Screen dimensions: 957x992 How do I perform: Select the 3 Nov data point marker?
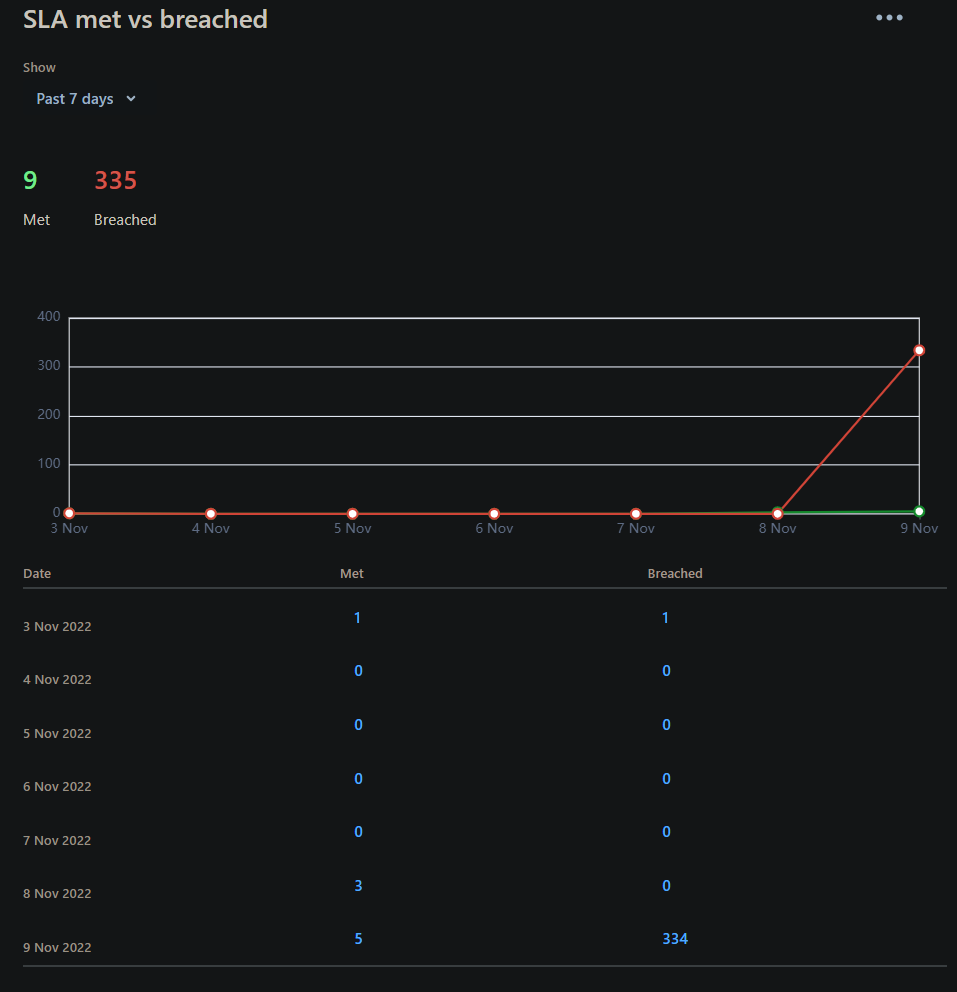68,512
